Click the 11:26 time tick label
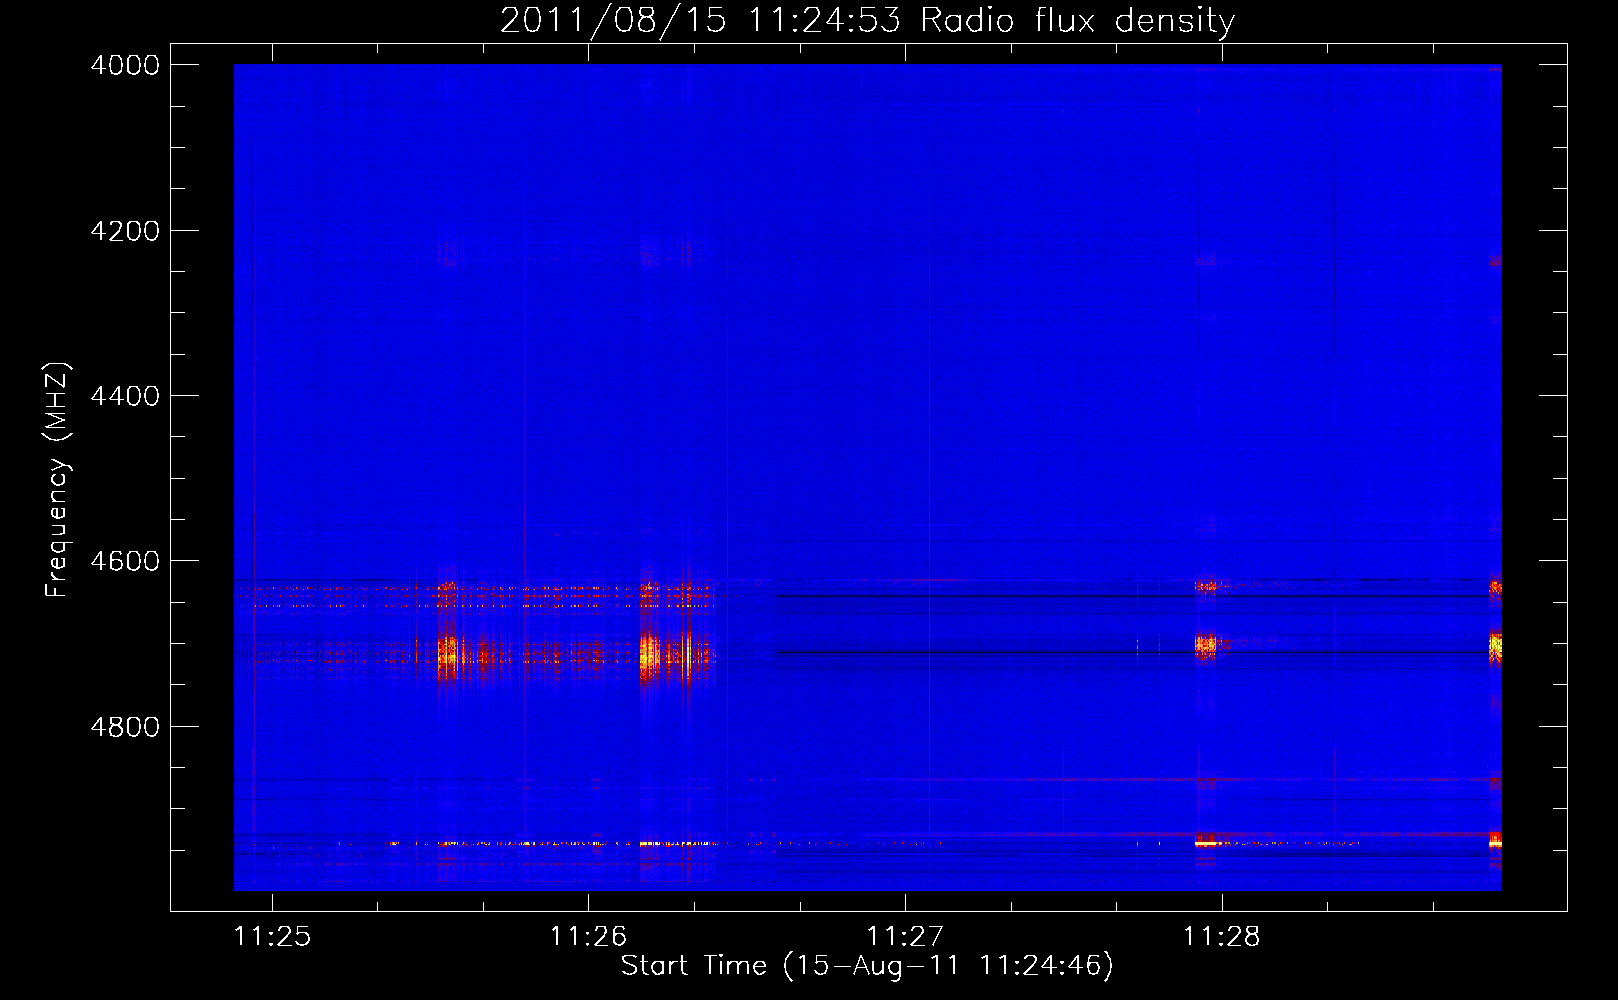 pos(588,936)
